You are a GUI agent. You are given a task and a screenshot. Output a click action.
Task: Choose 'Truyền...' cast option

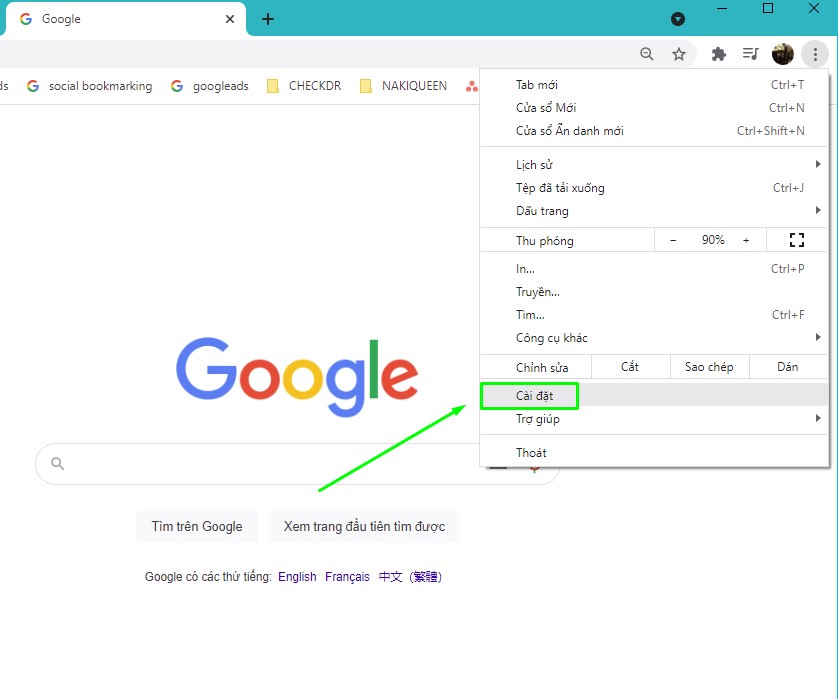[654, 292]
